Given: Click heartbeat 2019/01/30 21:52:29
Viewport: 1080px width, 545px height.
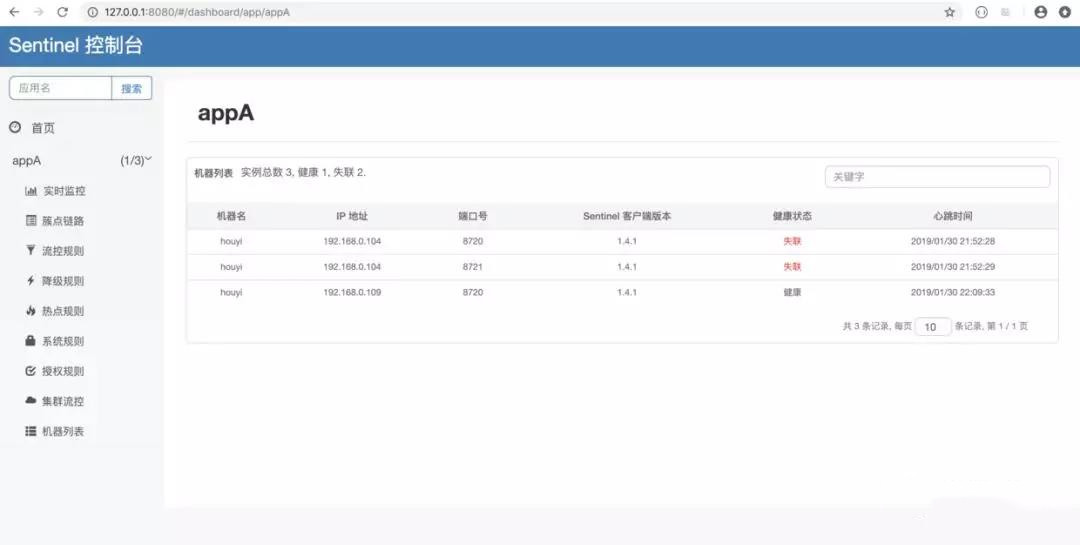Looking at the screenshot, I should [x=953, y=267].
